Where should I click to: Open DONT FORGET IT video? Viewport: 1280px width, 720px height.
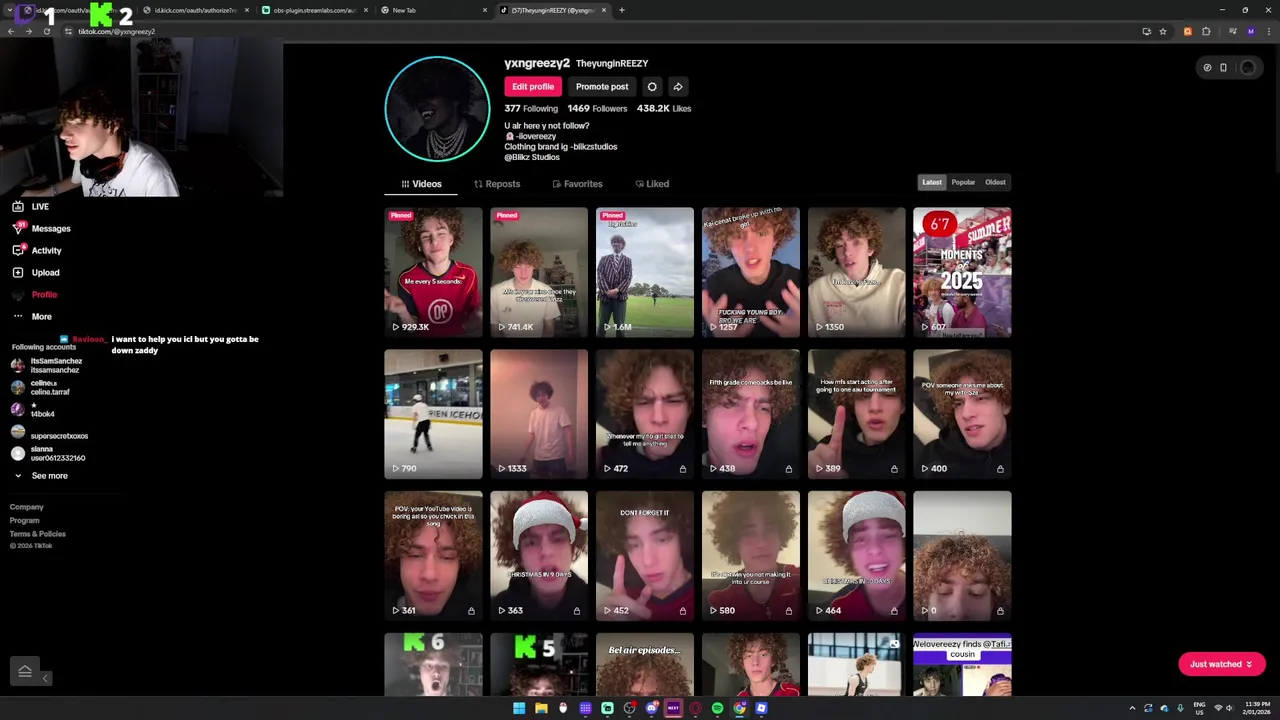point(645,556)
